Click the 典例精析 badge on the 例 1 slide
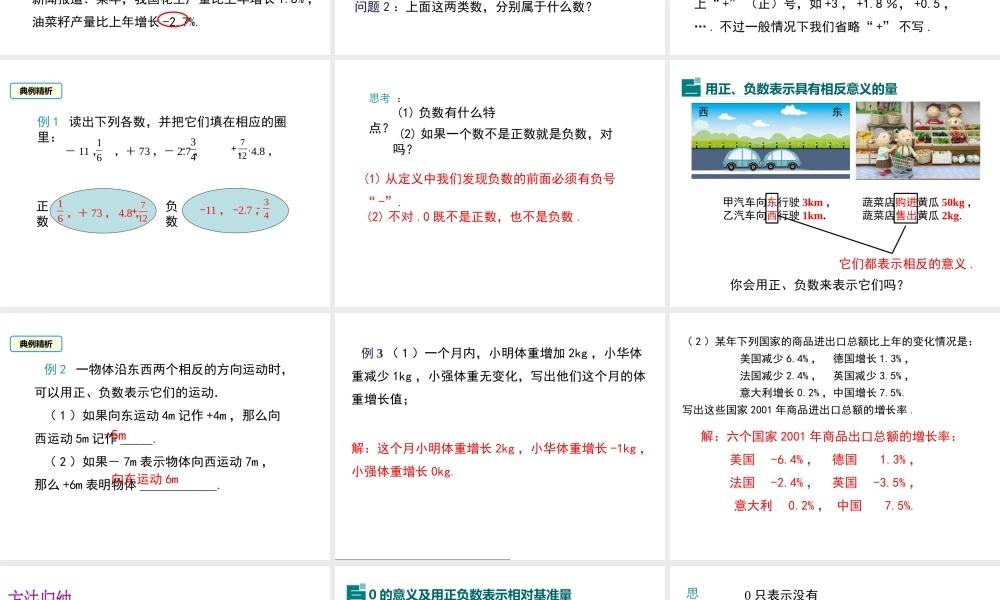The image size is (1000, 600). click(x=36, y=91)
